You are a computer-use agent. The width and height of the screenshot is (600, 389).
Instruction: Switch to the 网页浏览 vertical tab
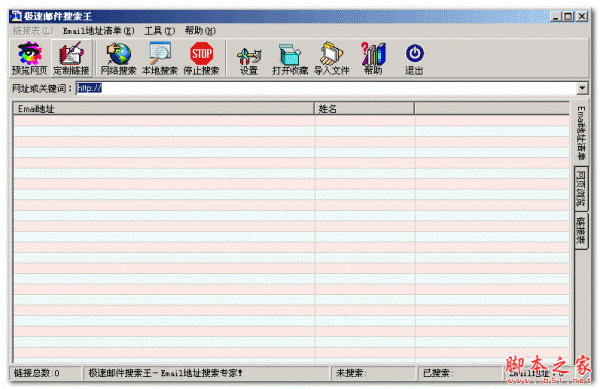tap(581, 189)
